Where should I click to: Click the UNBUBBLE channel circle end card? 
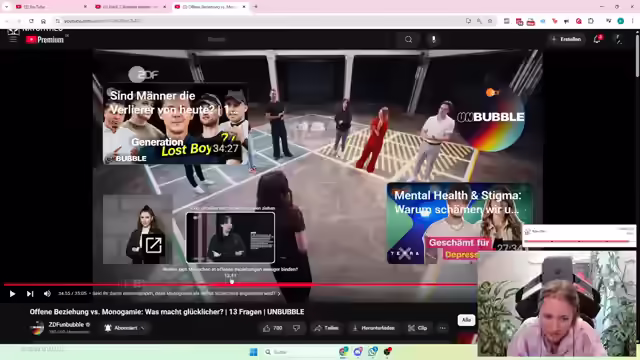tap(490, 117)
